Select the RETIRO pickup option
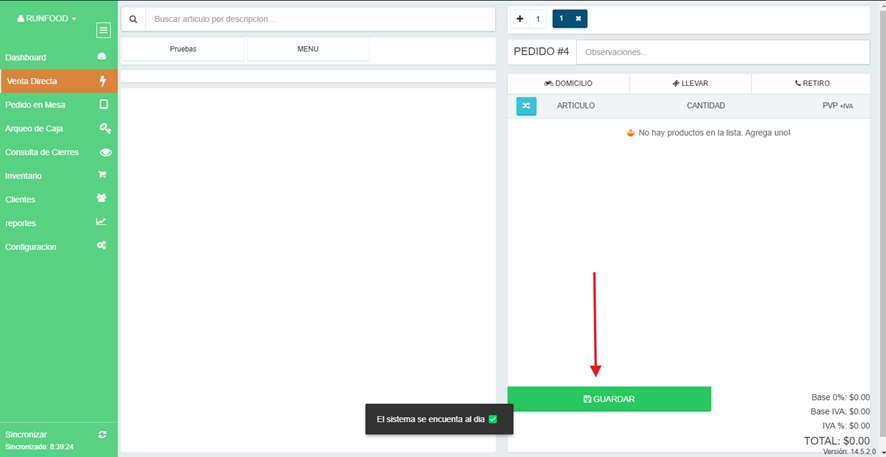Screen dimensions: 886x457 pyautogui.click(x=811, y=83)
